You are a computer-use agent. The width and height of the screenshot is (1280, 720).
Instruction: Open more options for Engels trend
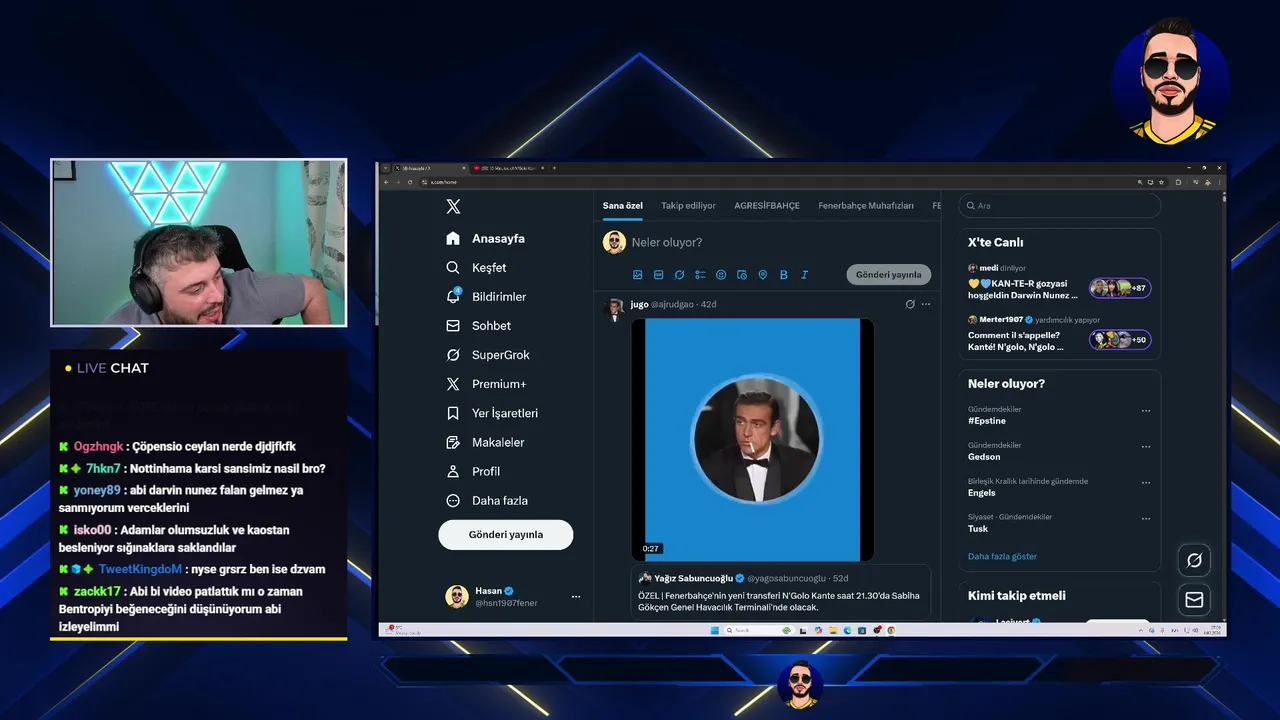click(x=1146, y=482)
